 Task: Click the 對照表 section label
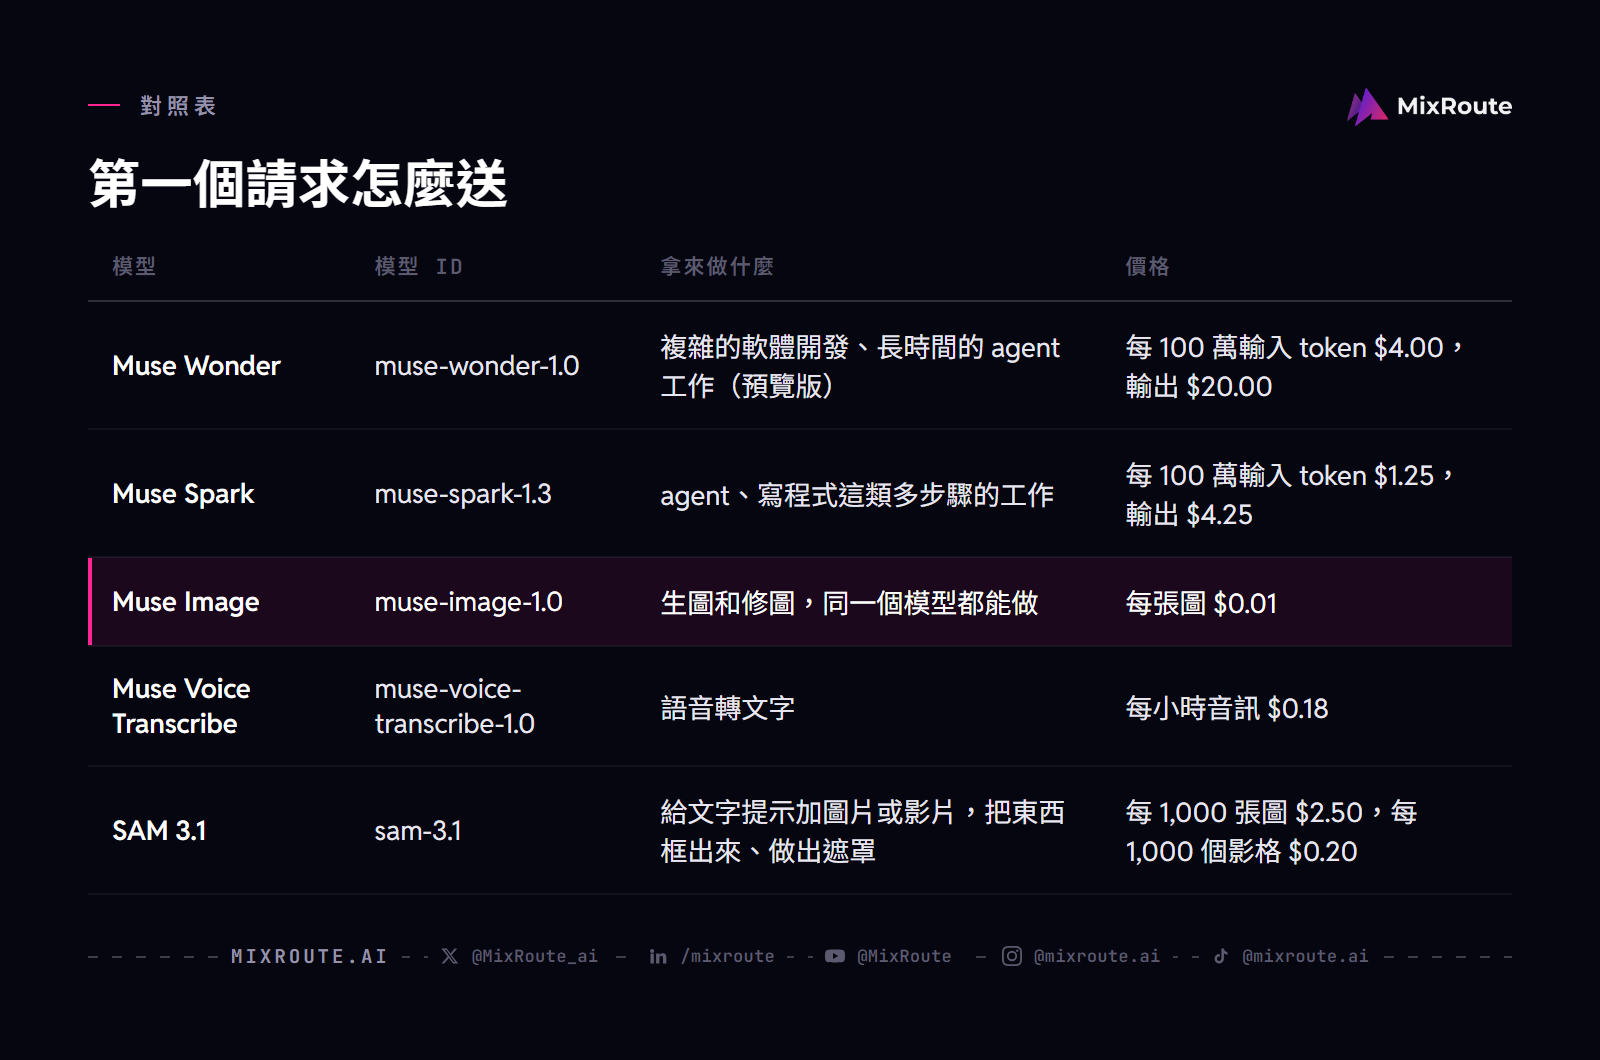click(x=178, y=106)
